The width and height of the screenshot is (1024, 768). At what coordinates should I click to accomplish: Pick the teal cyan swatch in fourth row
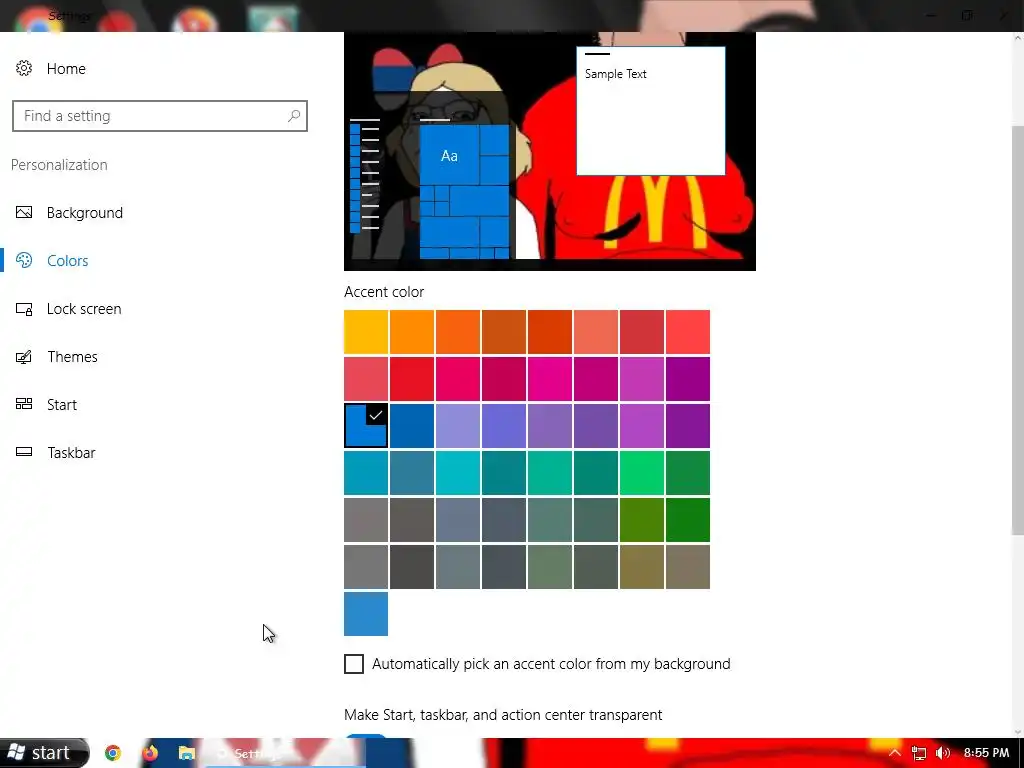[x=458, y=473]
